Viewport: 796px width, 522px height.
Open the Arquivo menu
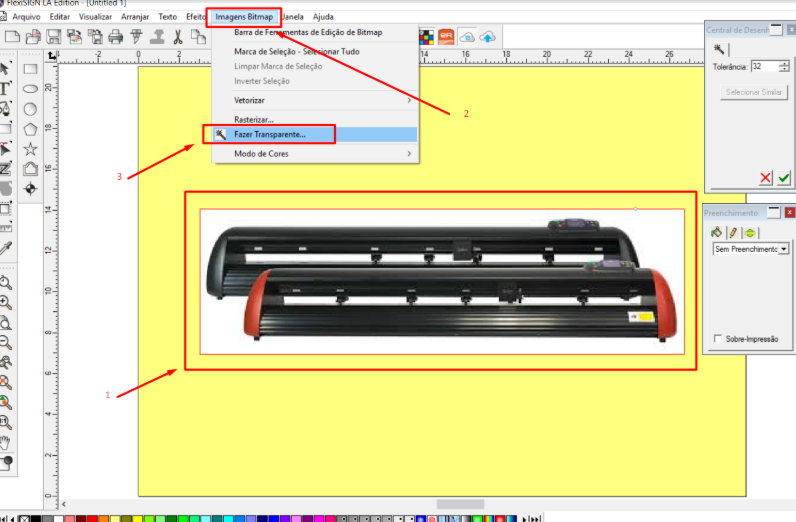[x=26, y=17]
